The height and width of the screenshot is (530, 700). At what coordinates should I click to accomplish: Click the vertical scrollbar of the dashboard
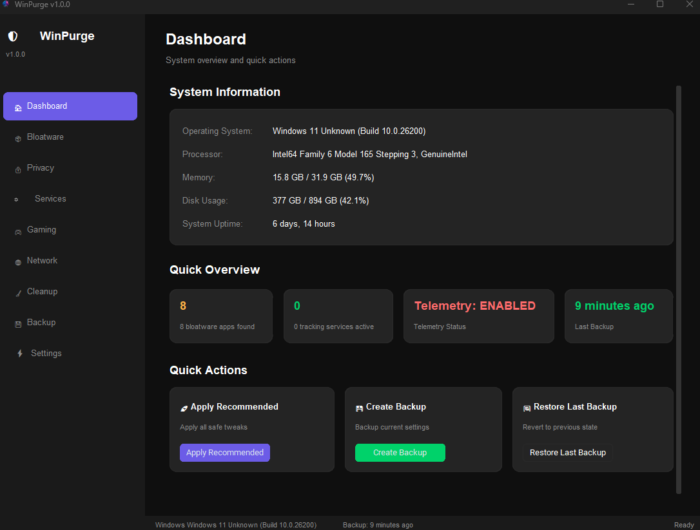[679, 290]
